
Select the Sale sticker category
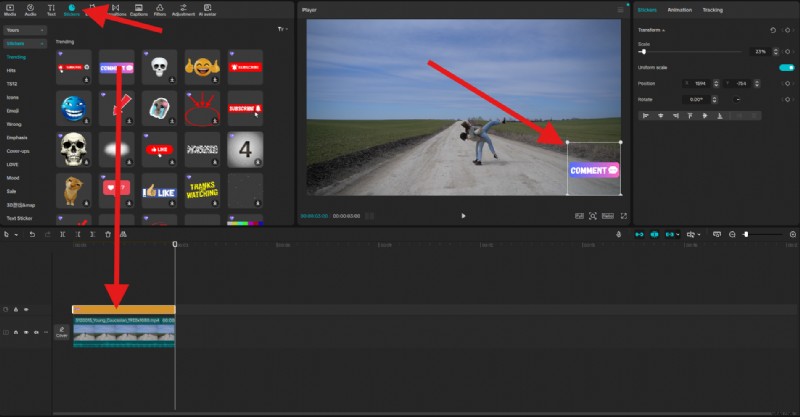(x=11, y=191)
